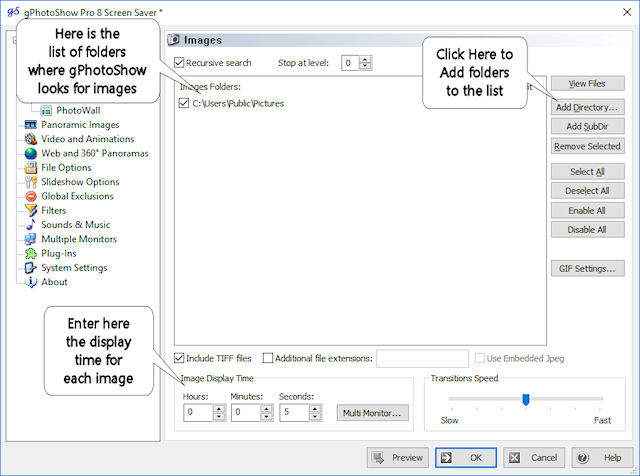Click the Add SubDir button
The image size is (640, 476).
587,127
